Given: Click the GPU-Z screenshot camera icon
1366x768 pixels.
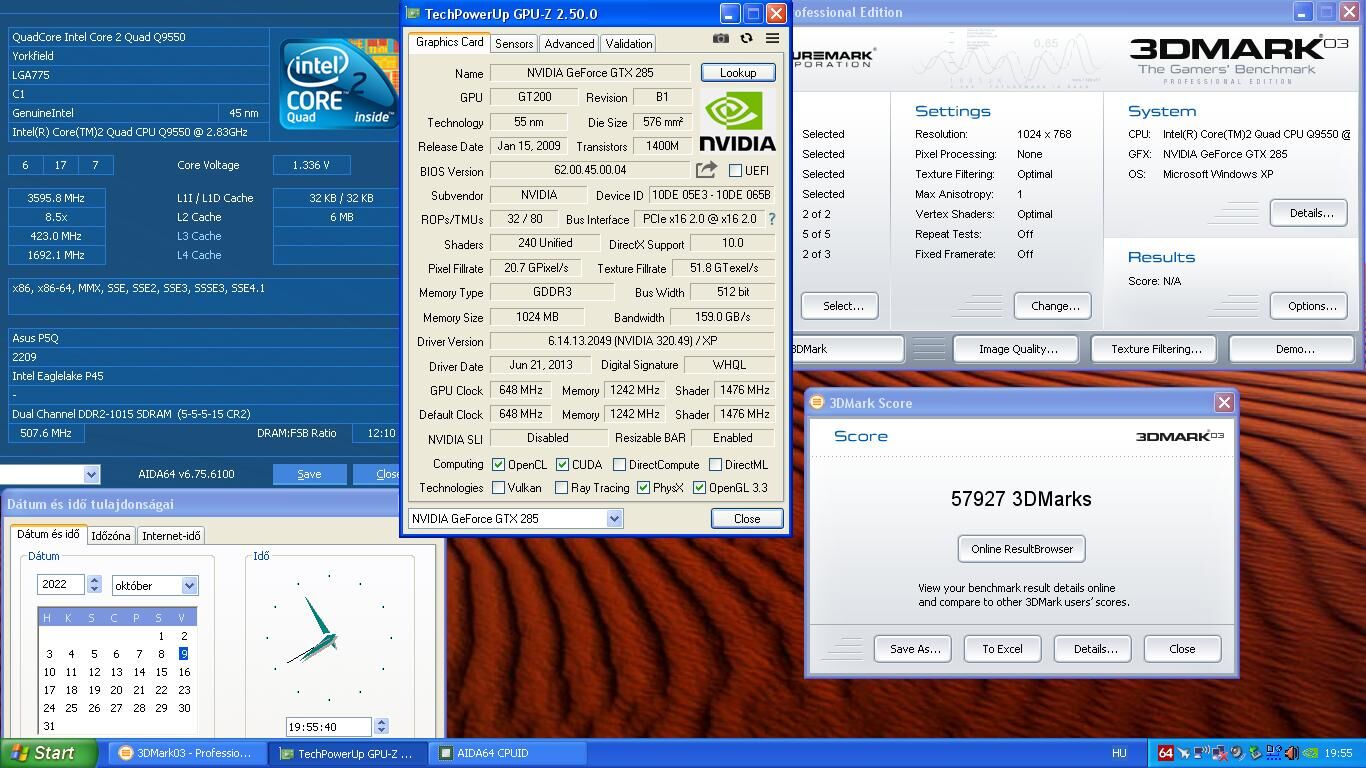Looking at the screenshot, I should tap(720, 38).
